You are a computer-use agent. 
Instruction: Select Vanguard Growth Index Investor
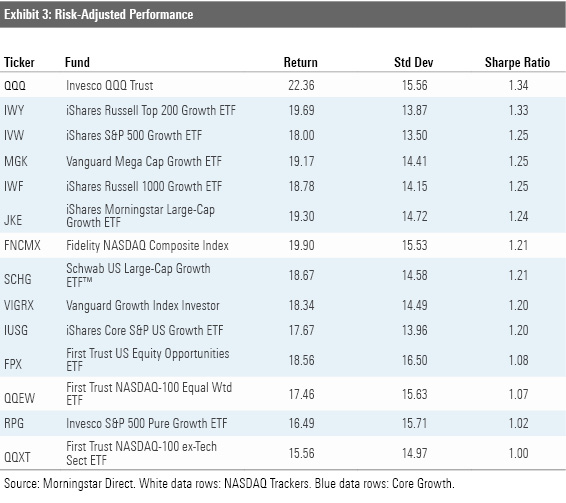pyautogui.click(x=143, y=305)
